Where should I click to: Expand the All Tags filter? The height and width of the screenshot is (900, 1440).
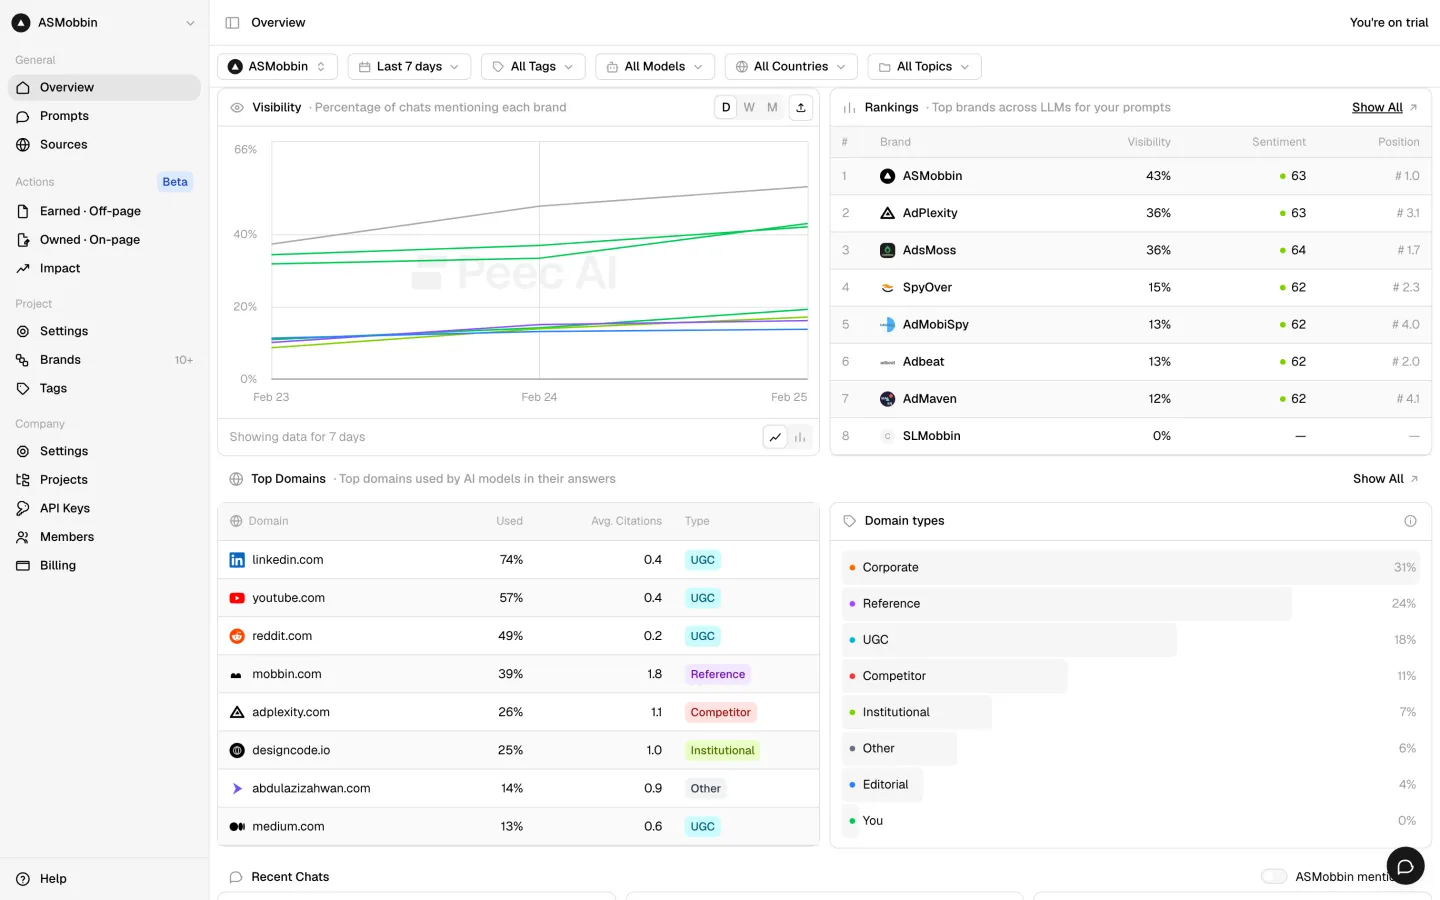tap(533, 67)
